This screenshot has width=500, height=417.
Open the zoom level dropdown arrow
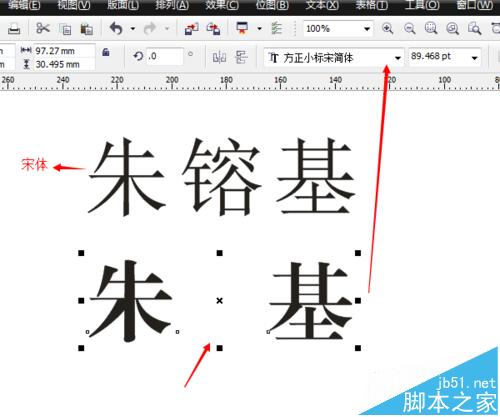click(367, 29)
